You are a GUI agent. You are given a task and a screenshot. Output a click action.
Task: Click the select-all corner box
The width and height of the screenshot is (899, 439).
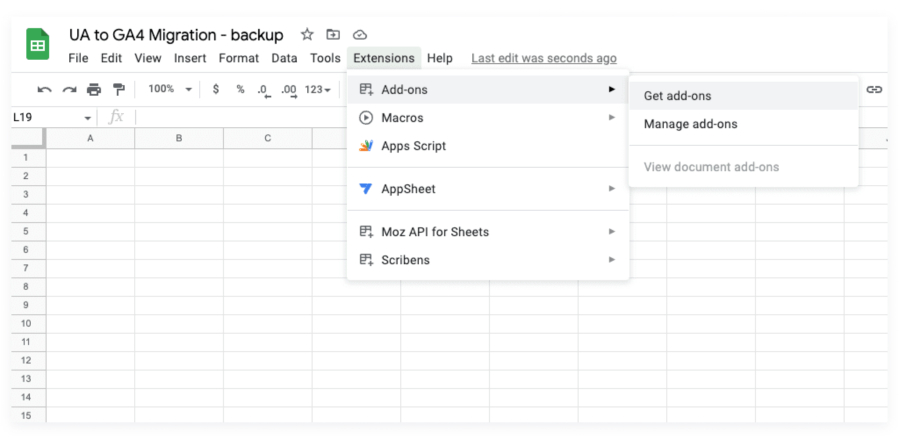(x=28, y=138)
